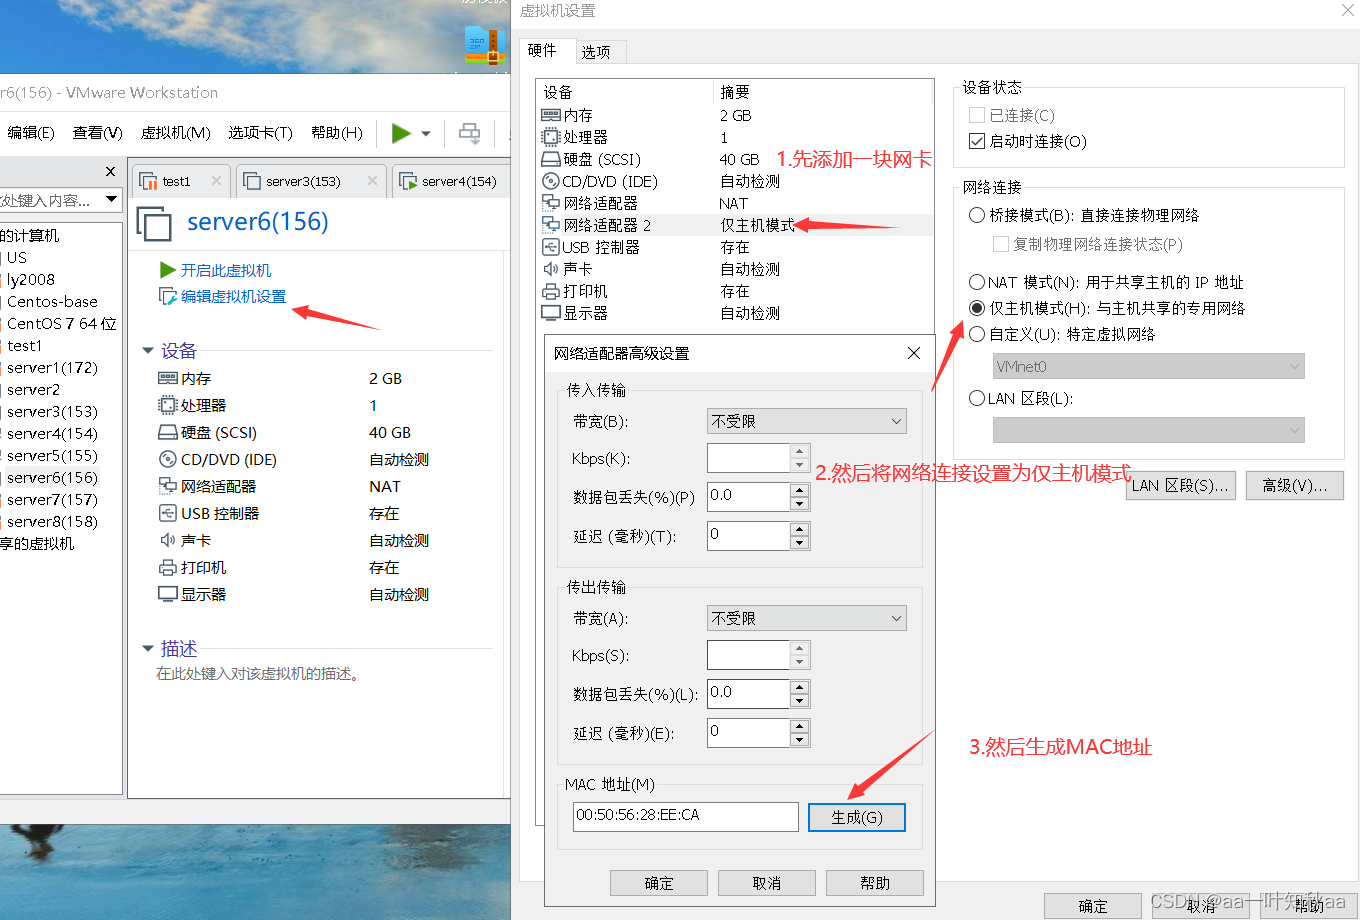Screen dimensions: 1360x920
Task: Open the VMnet0 network dropdown
Action: click(1149, 366)
